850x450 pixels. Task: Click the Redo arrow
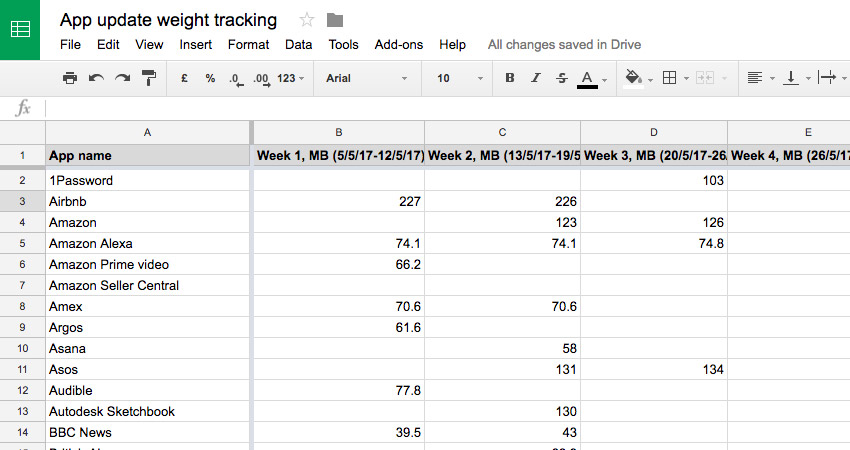123,78
